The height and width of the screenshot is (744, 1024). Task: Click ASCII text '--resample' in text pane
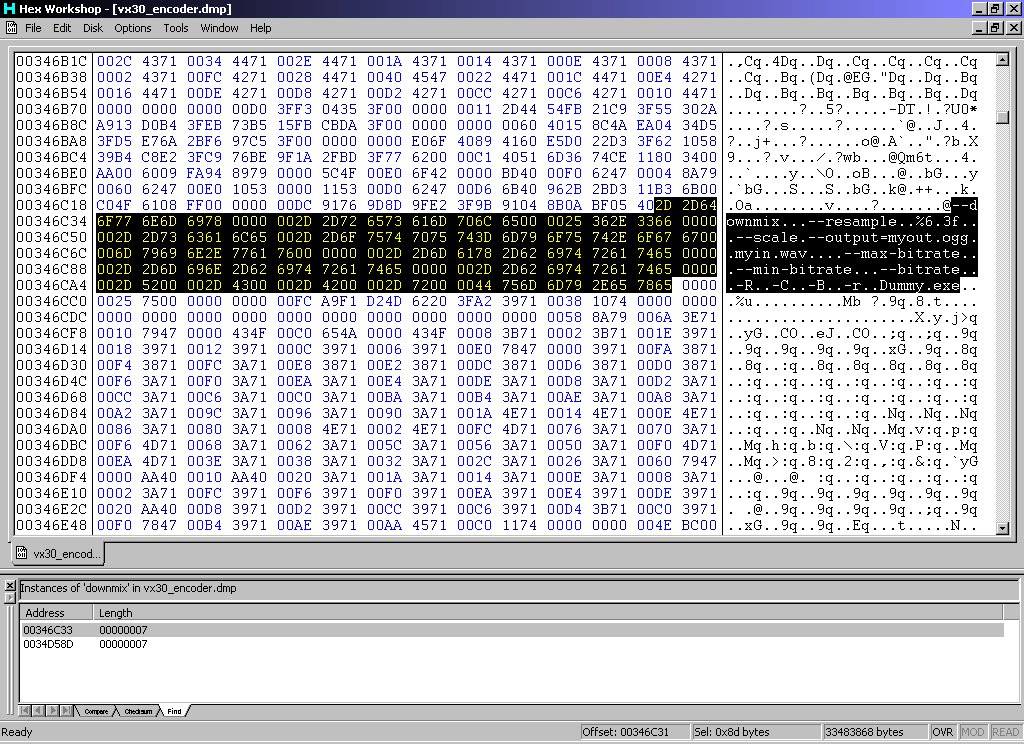click(852, 221)
